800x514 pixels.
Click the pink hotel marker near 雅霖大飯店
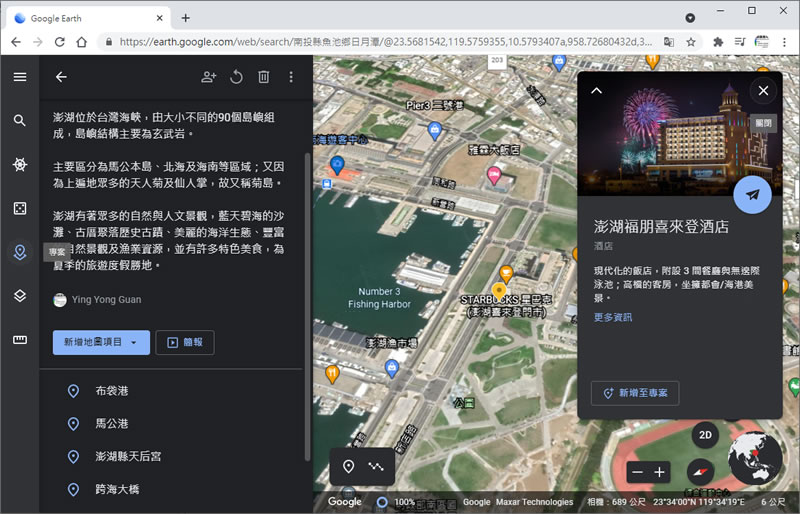click(x=494, y=175)
